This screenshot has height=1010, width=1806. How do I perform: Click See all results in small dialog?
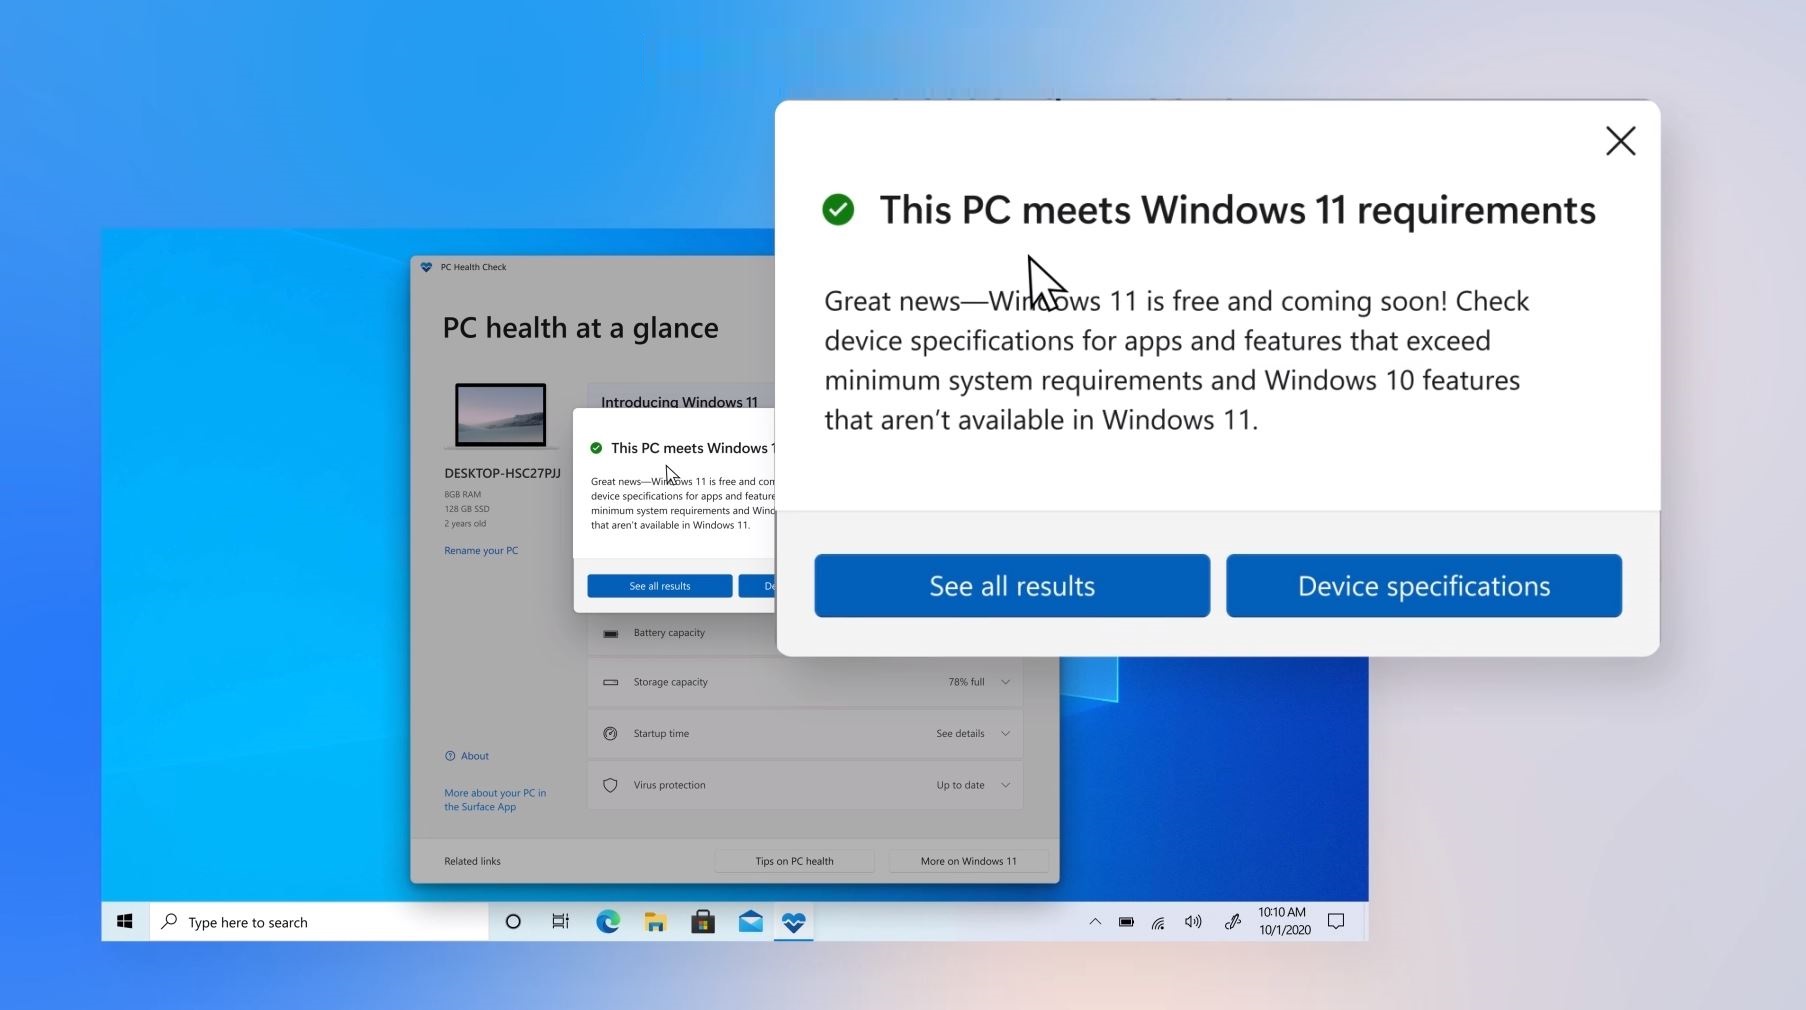[660, 586]
